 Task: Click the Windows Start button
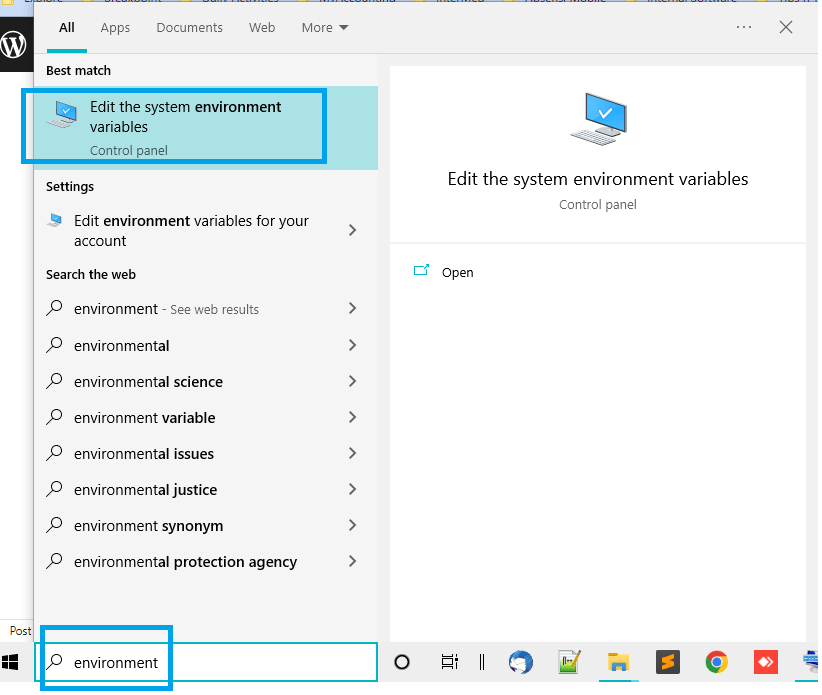(x=12, y=662)
